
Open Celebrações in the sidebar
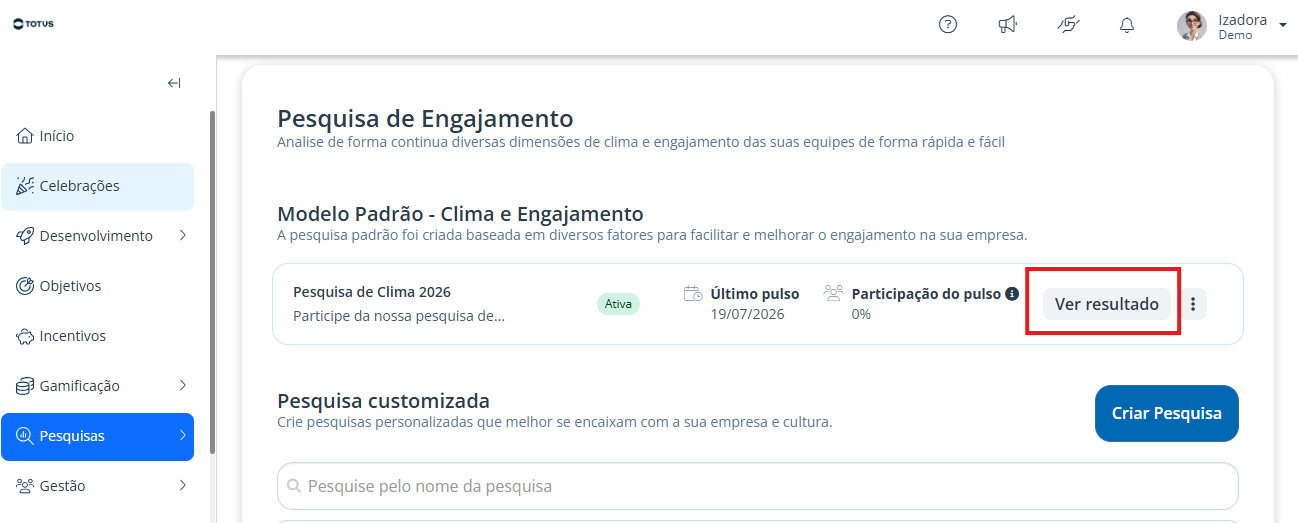point(97,186)
